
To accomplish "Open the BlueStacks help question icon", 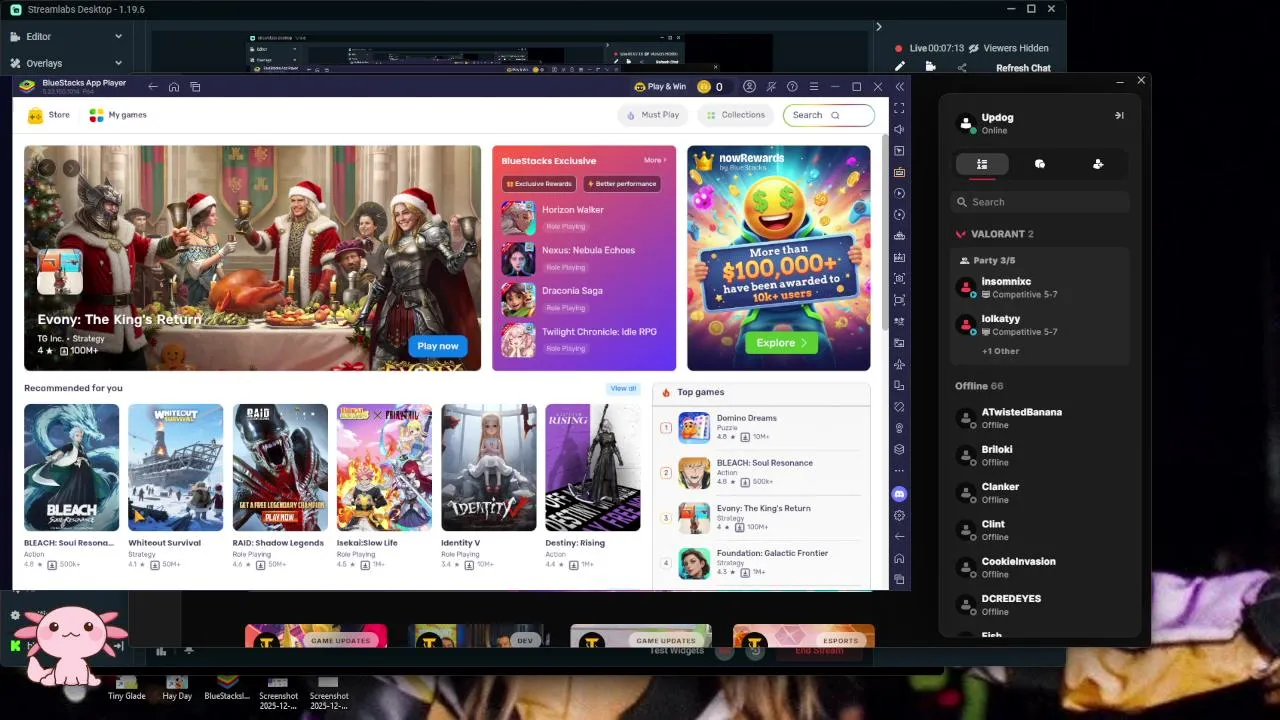I will (x=792, y=87).
